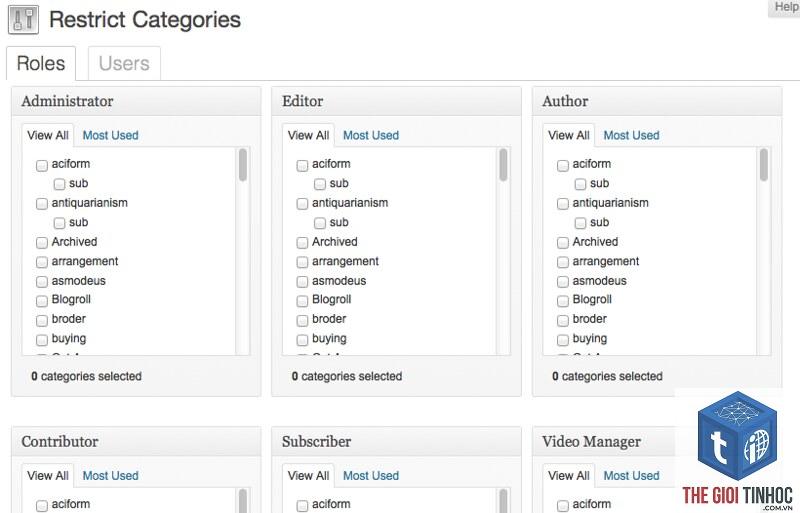Image resolution: width=800 pixels, height=513 pixels.
Task: Collapse the Editor panel header
Action: click(396, 101)
